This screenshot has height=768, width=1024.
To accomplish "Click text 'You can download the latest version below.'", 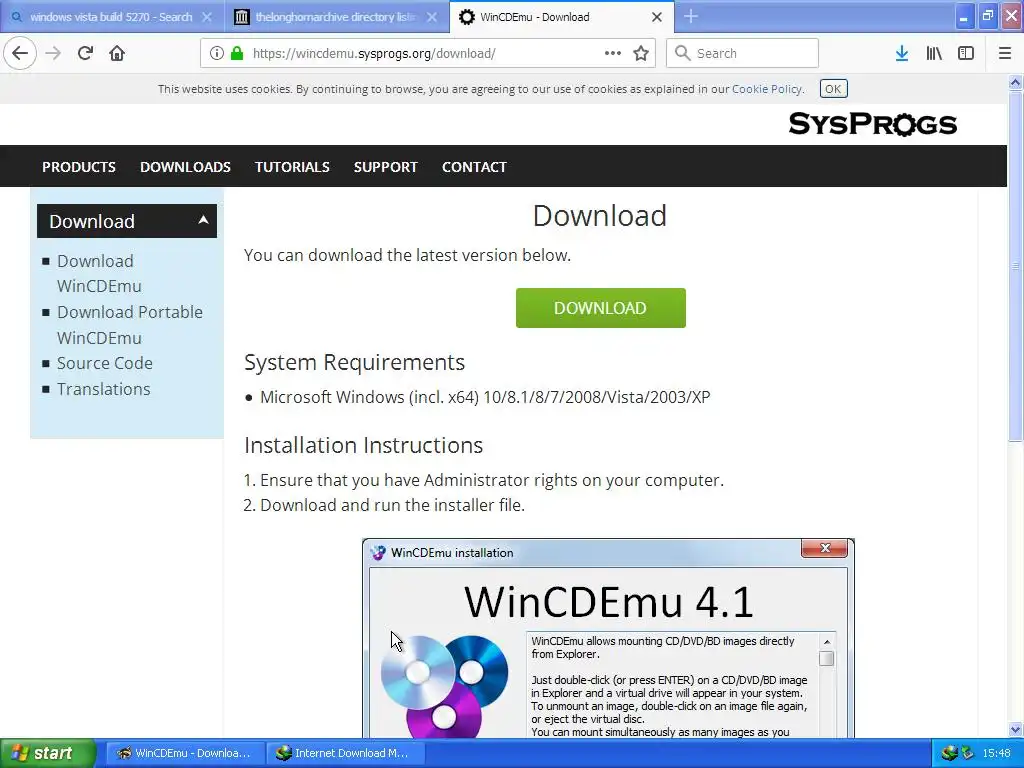I will click(x=408, y=255).
